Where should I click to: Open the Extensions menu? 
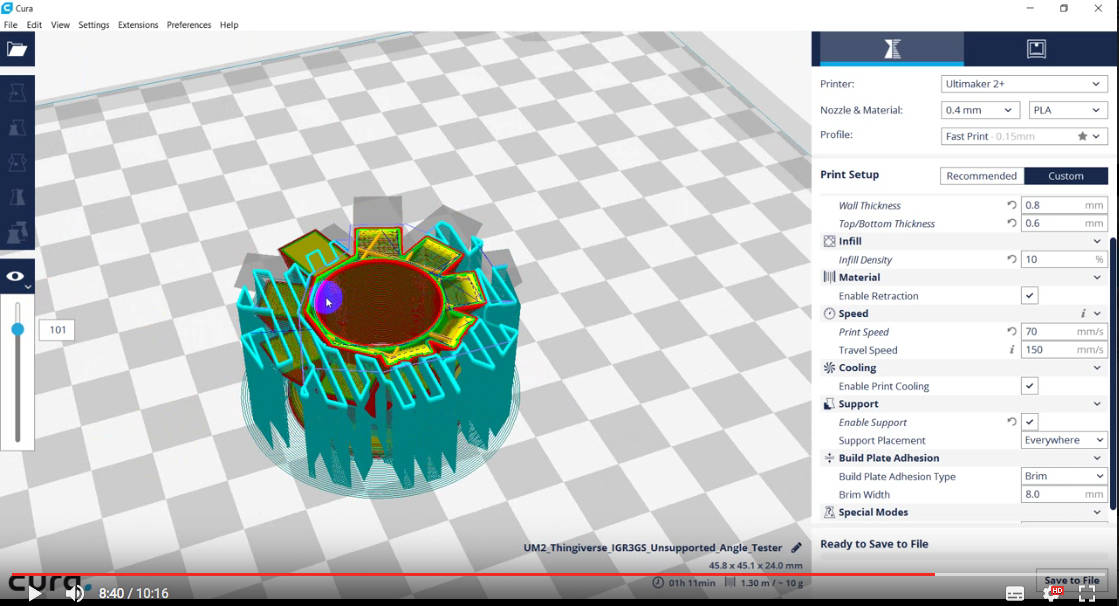pos(138,24)
